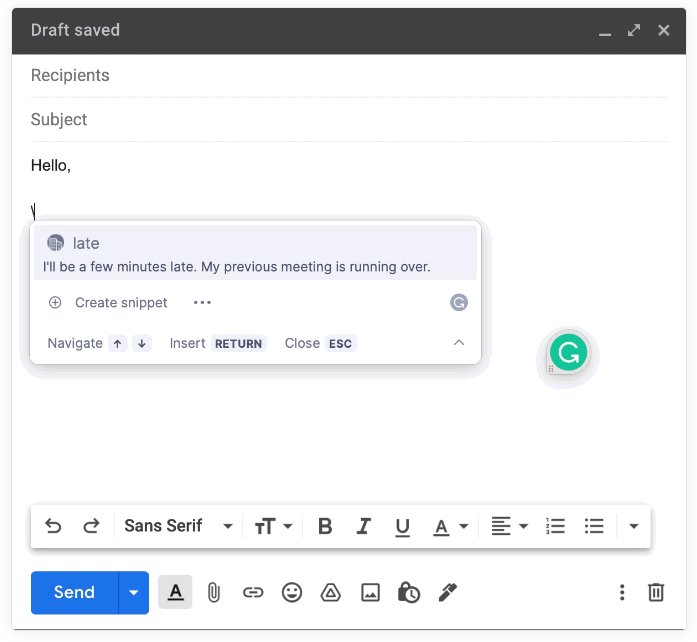
Task: Open the emoji picker
Action: point(292,592)
